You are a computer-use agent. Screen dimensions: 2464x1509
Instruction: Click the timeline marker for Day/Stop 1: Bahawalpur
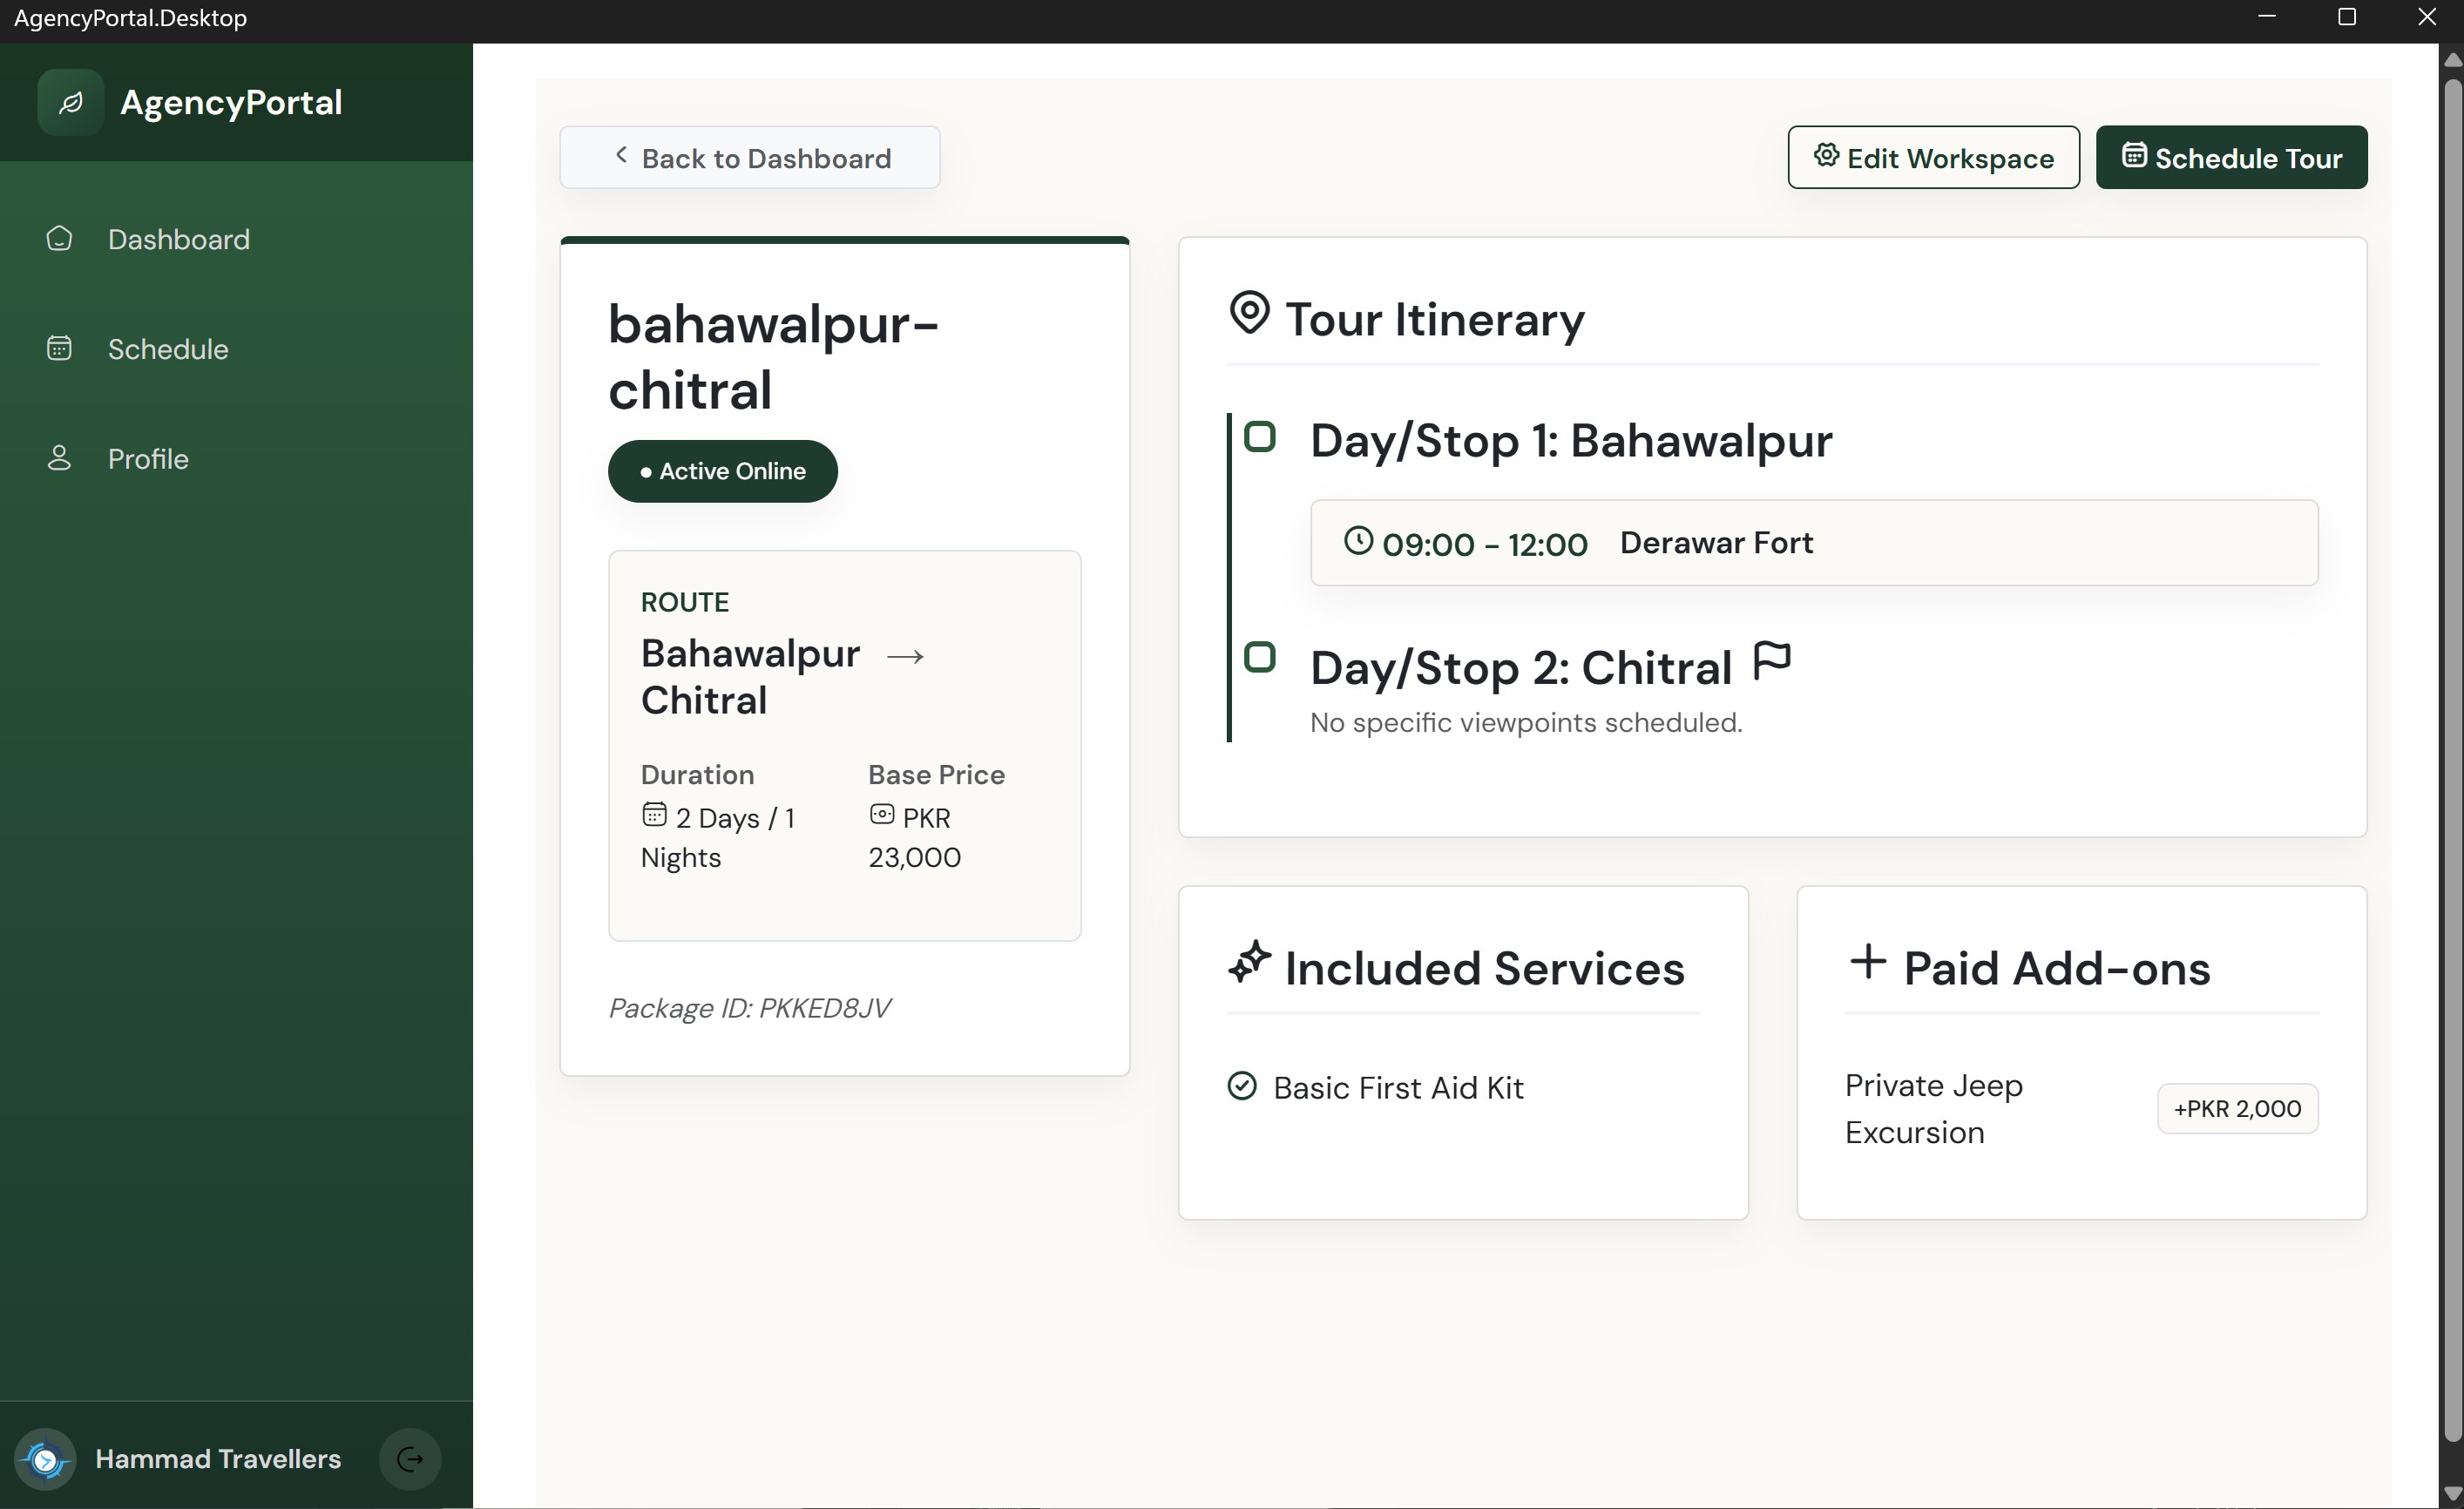pyautogui.click(x=1260, y=437)
